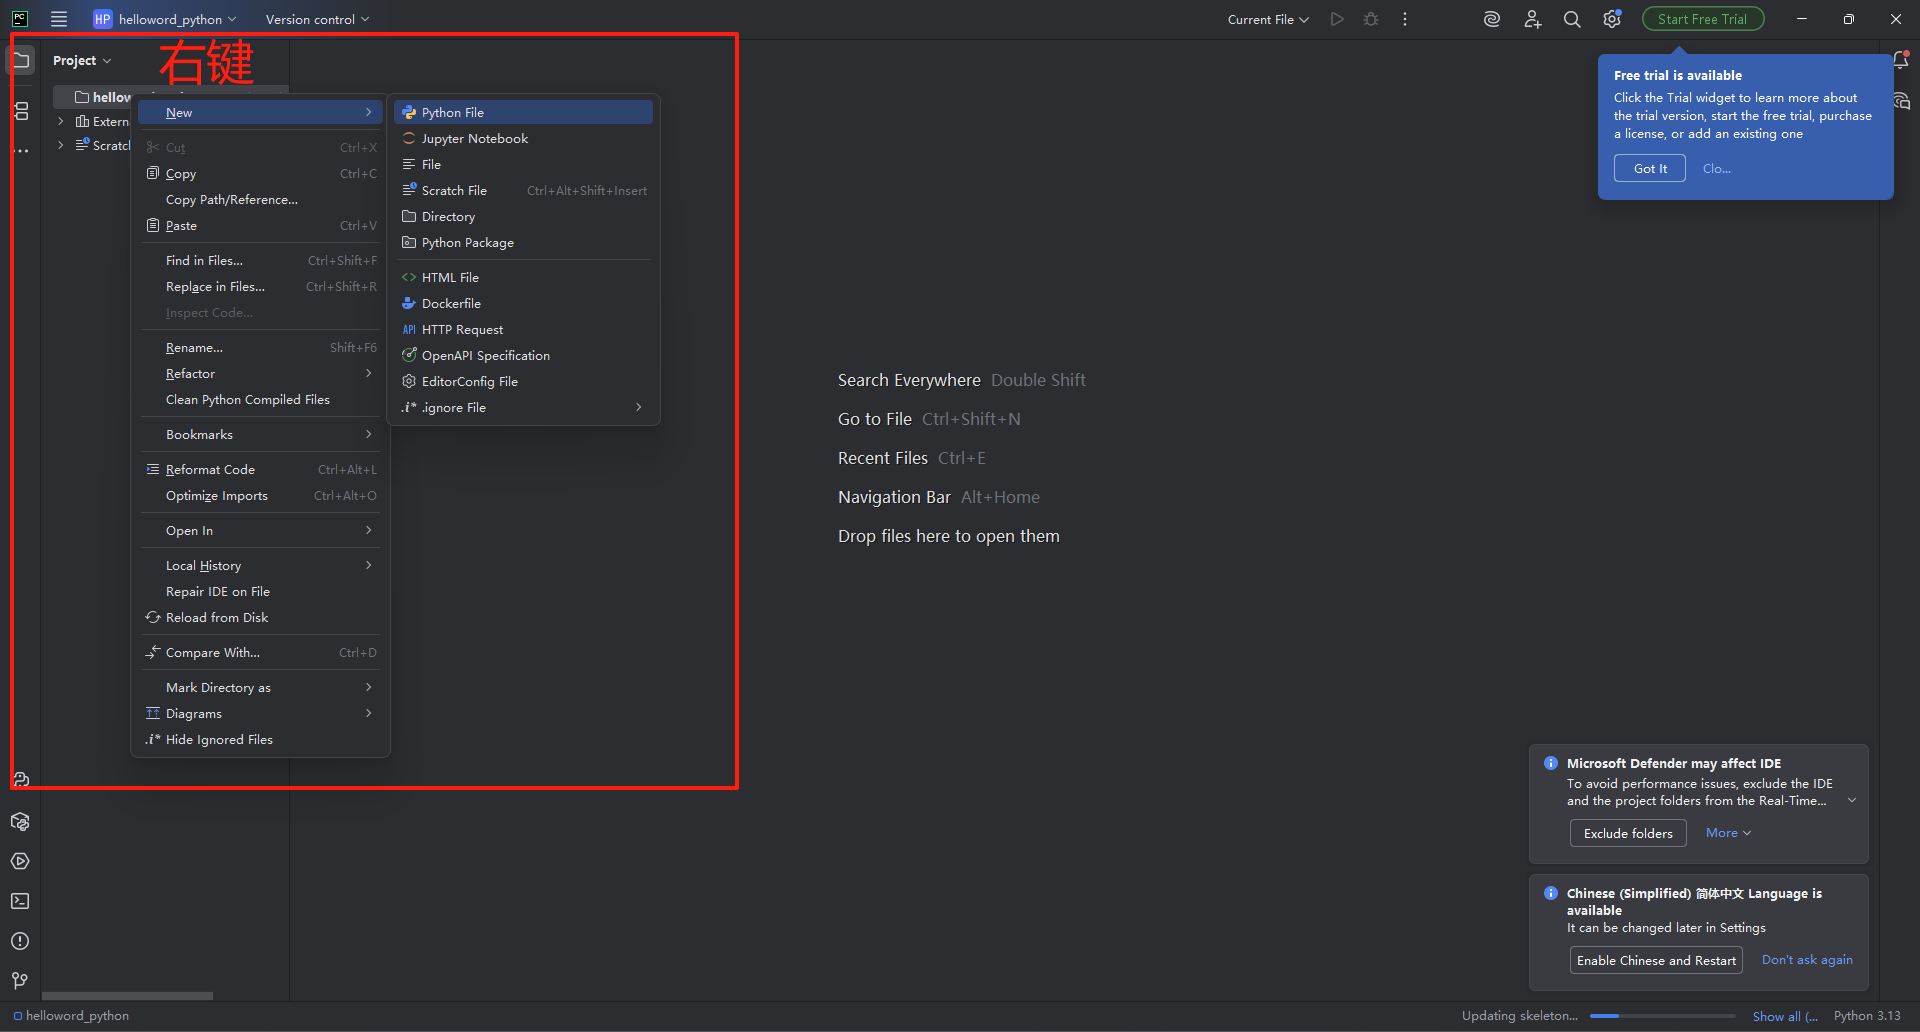Open the Git version control panel
The width and height of the screenshot is (1920, 1032).
20,981
